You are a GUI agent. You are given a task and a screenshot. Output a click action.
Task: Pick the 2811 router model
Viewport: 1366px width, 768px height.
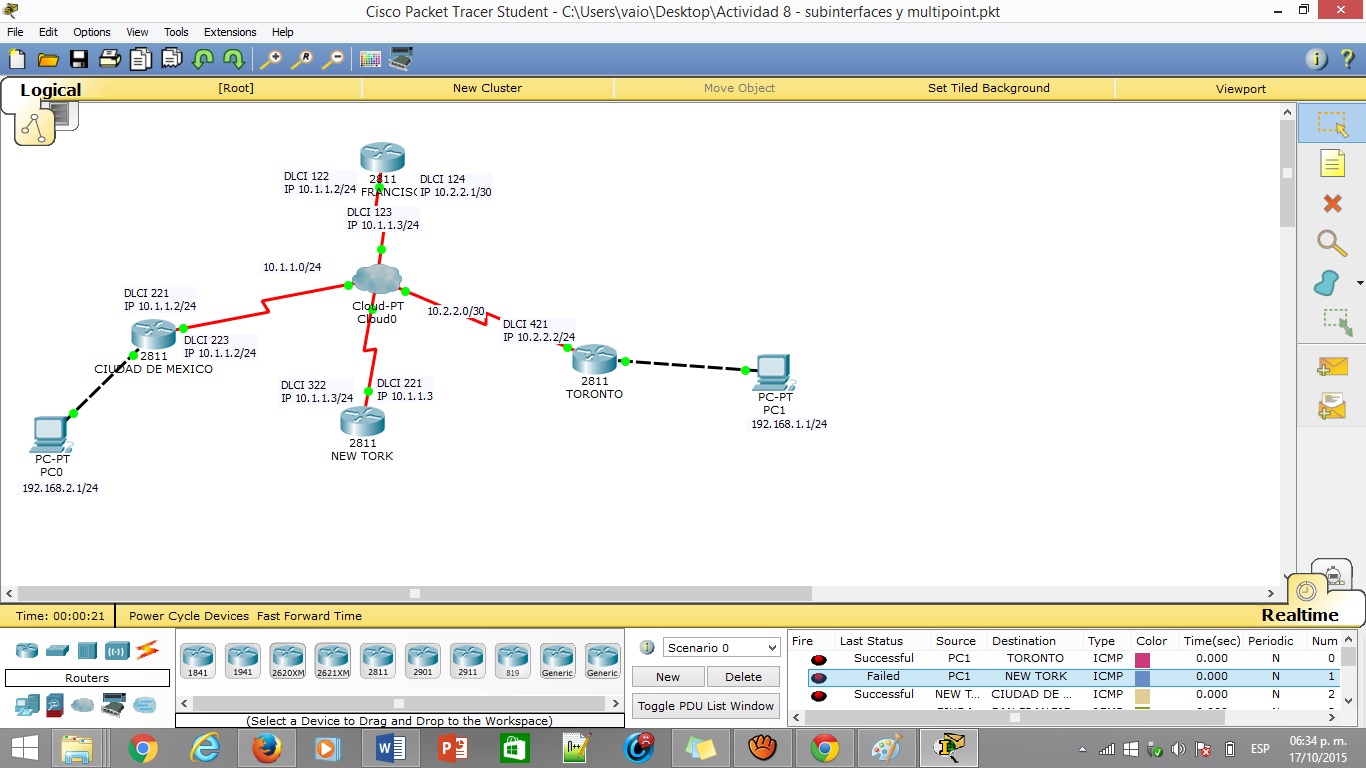[x=377, y=658]
